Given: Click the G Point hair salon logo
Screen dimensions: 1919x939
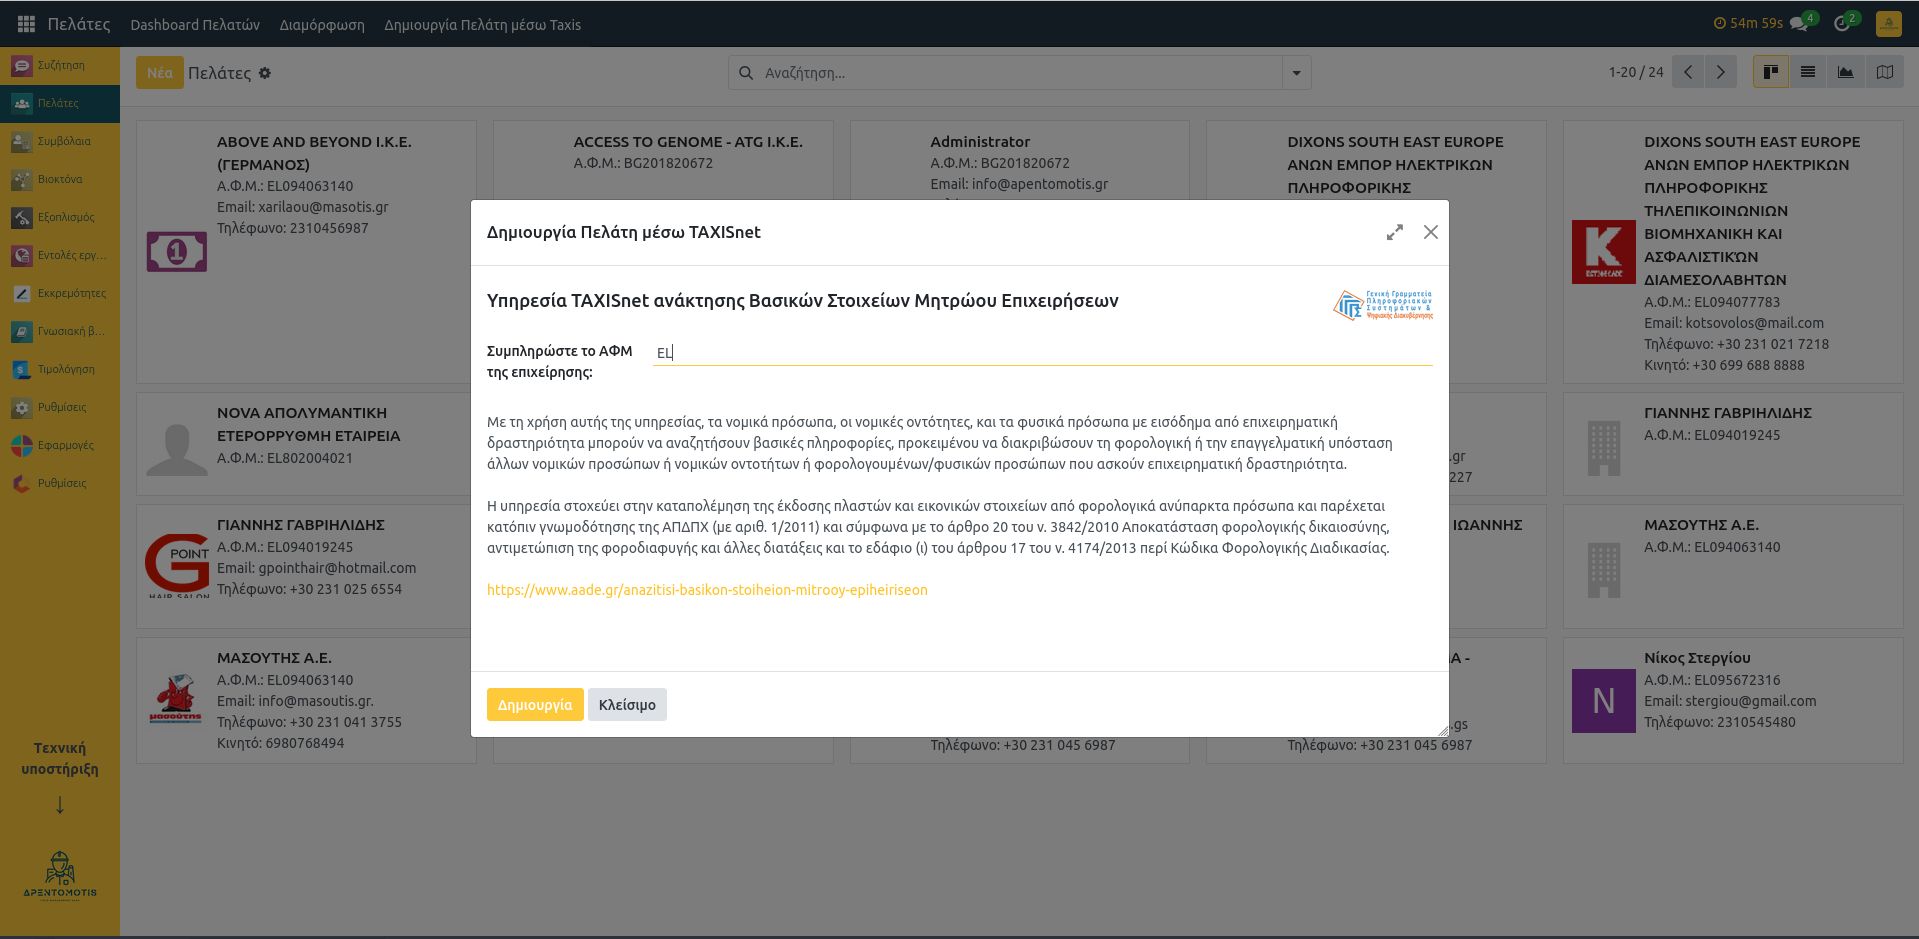Looking at the screenshot, I should point(177,566).
